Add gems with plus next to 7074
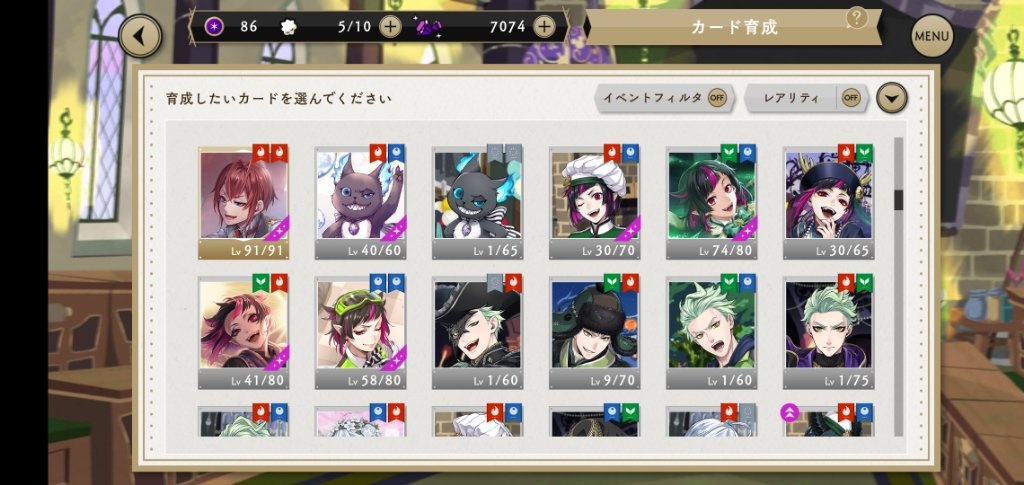Screen dimensions: 1024x485 coord(544,27)
